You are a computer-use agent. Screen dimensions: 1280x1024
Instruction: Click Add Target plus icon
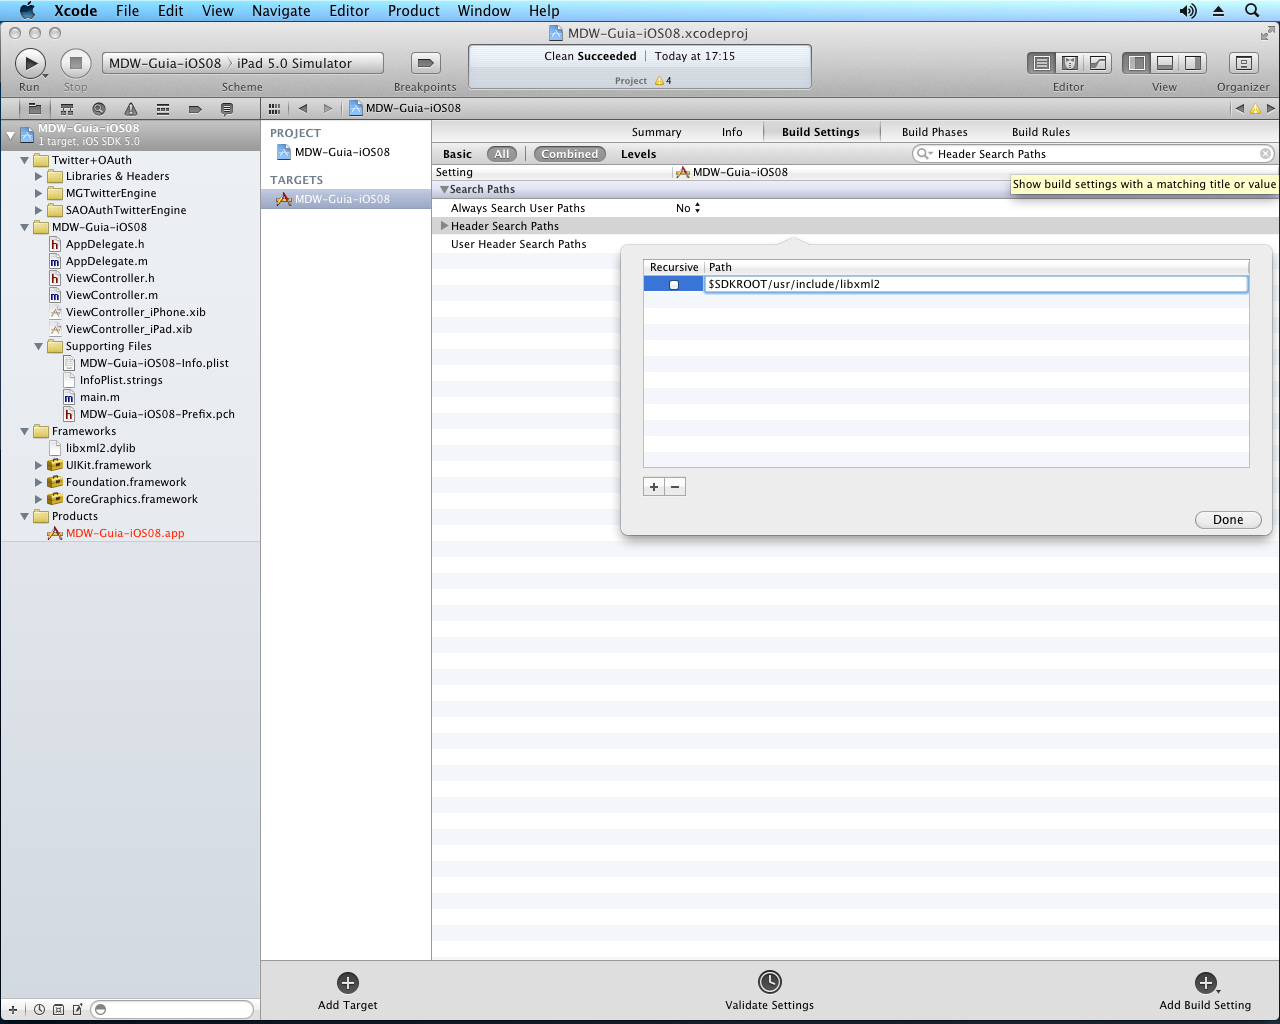click(x=348, y=983)
